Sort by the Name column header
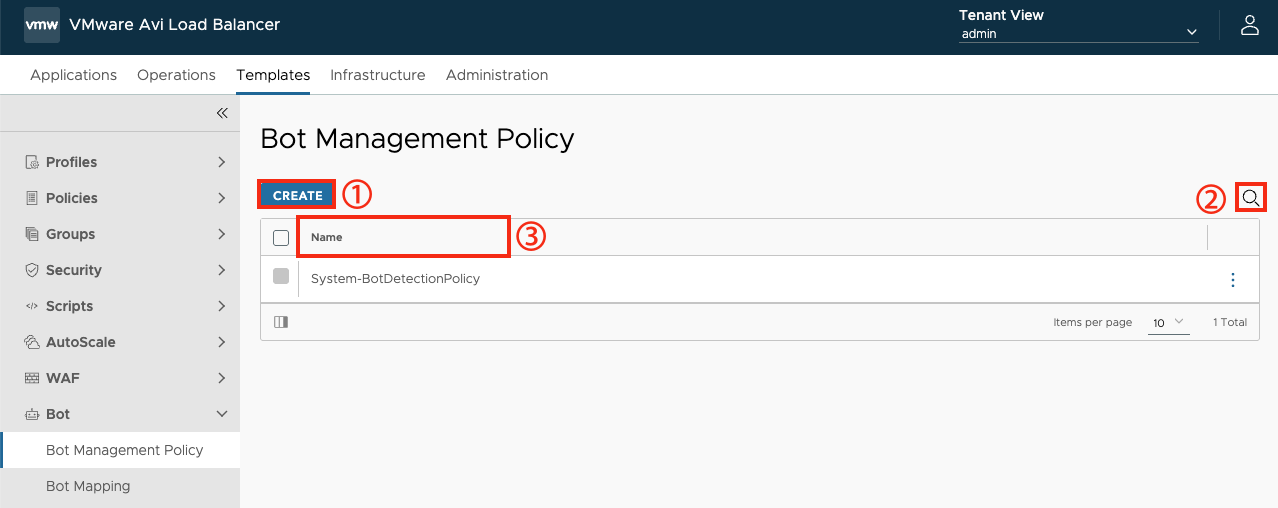 click(x=327, y=238)
